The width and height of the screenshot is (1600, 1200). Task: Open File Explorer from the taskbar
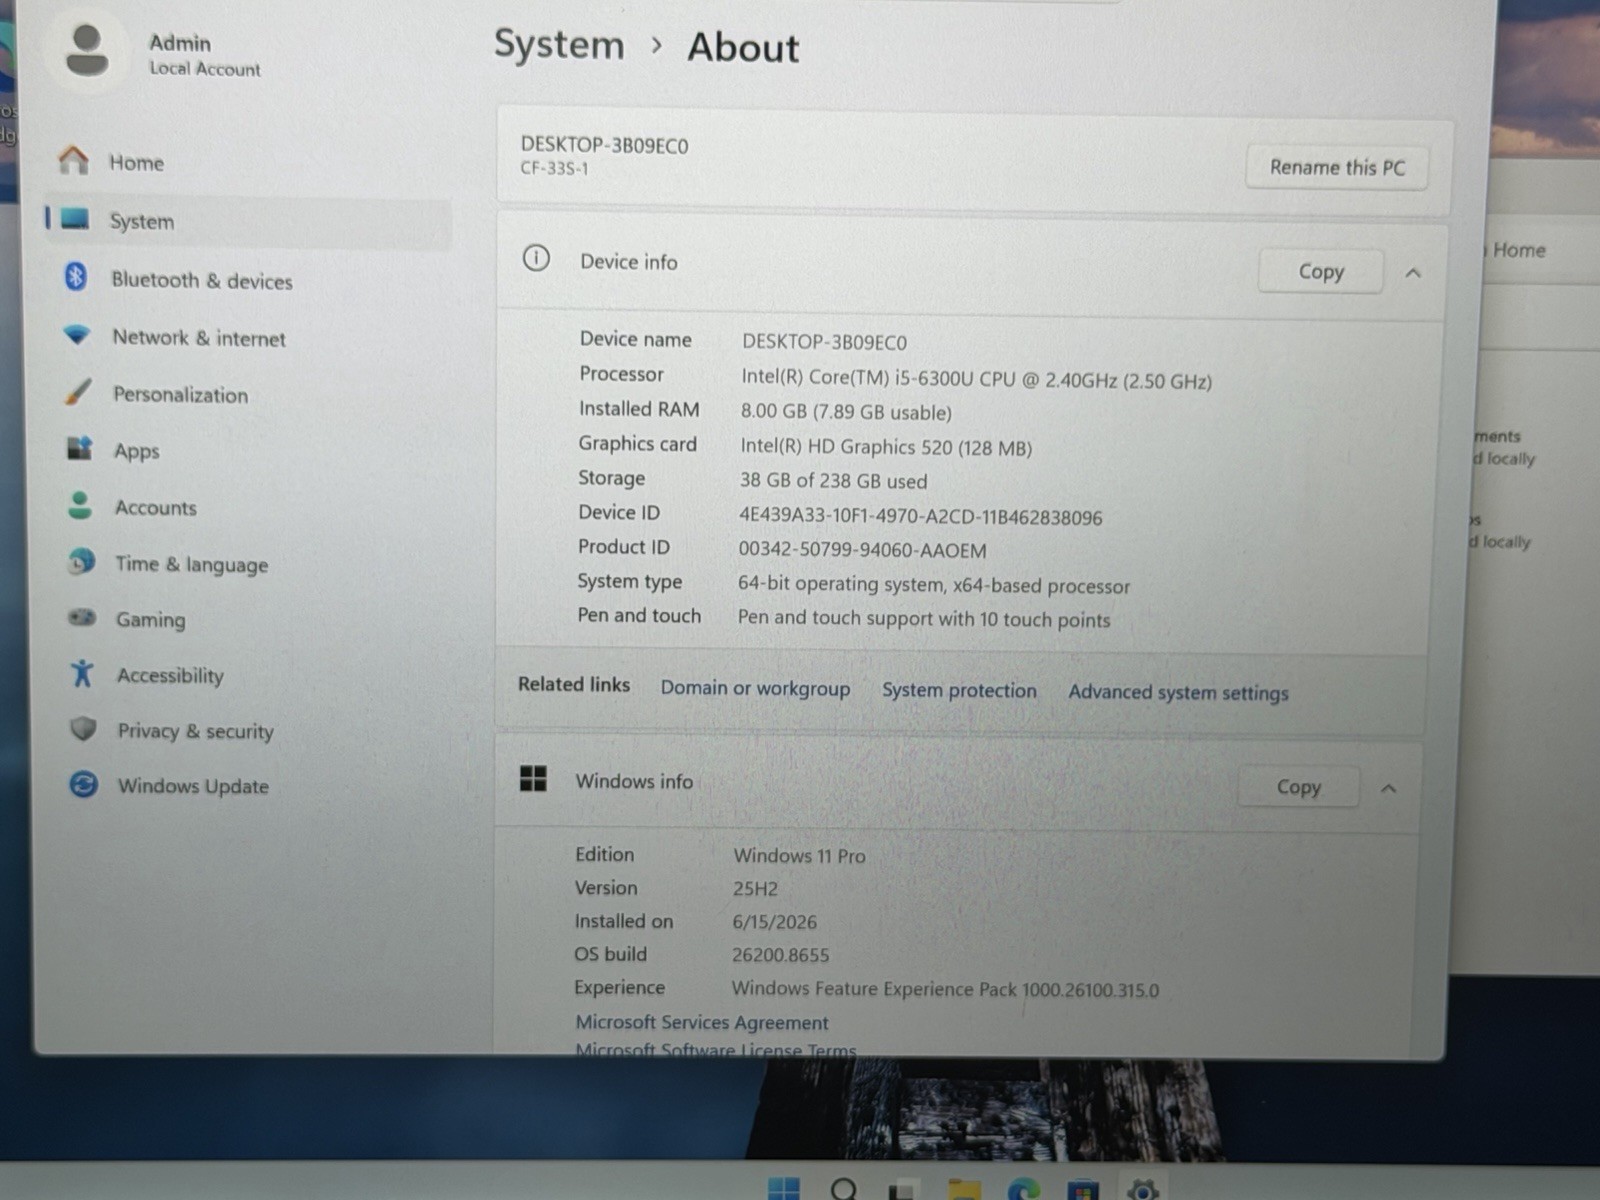point(964,1189)
